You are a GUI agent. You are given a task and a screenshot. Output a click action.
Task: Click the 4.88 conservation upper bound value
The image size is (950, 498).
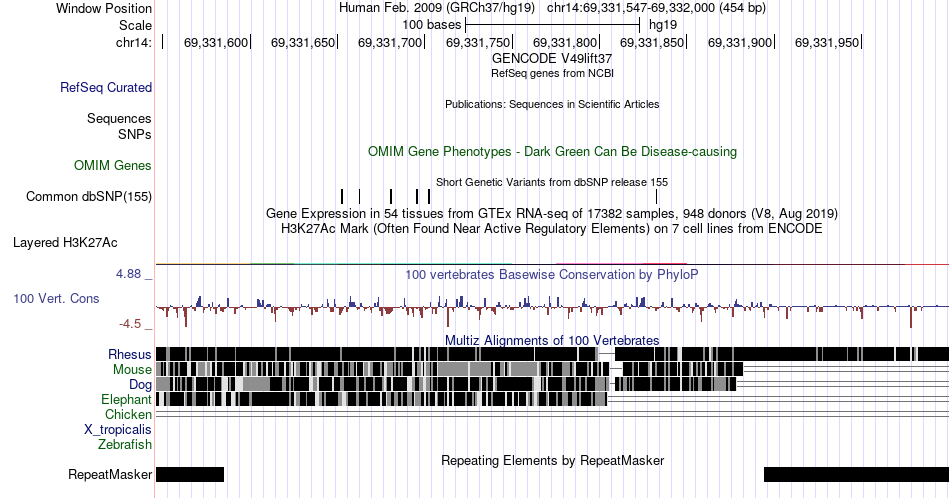click(x=128, y=274)
